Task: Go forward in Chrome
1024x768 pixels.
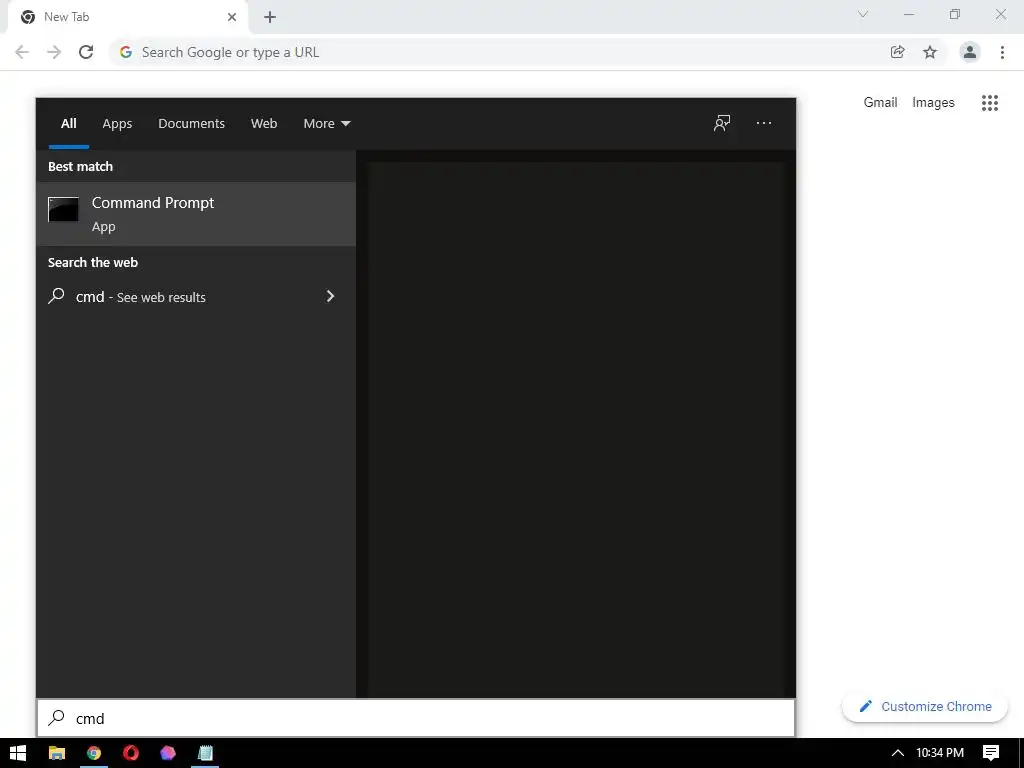Action: [54, 52]
